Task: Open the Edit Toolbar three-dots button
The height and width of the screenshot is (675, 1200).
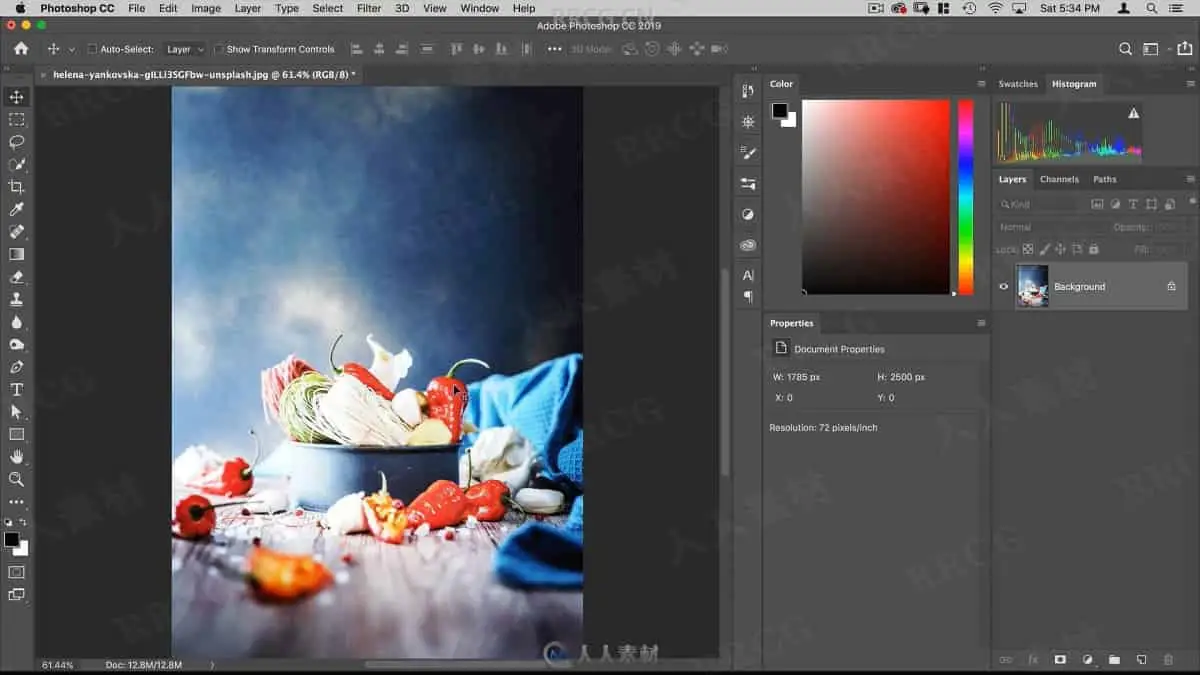Action: [x=16, y=502]
